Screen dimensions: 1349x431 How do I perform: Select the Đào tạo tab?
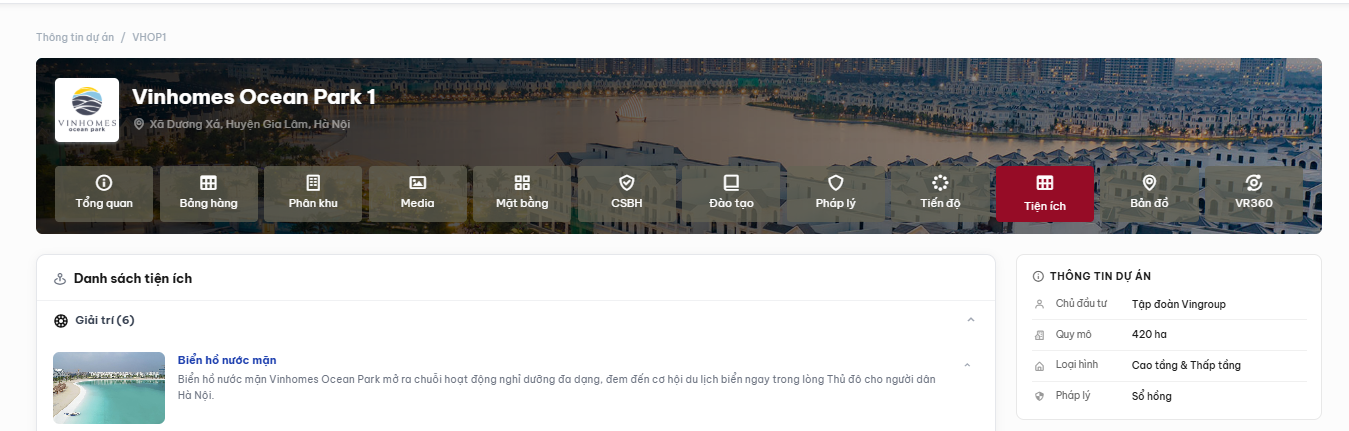coord(731,194)
